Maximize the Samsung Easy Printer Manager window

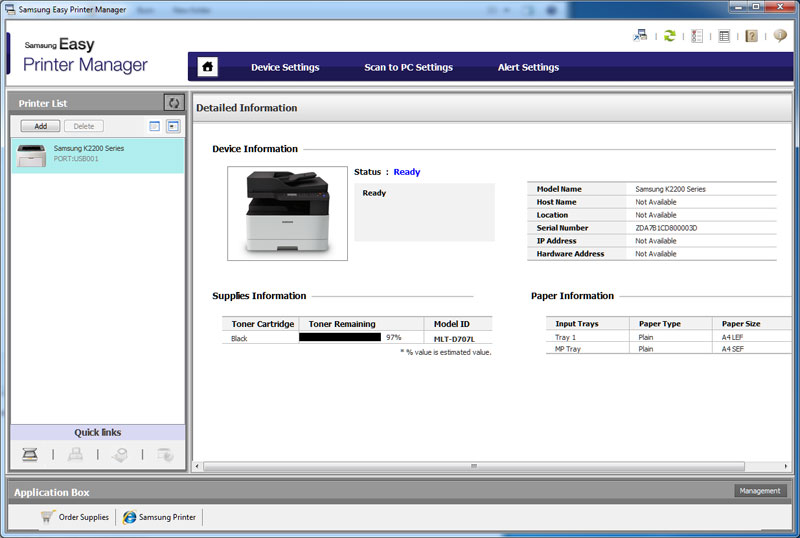[x=756, y=7]
